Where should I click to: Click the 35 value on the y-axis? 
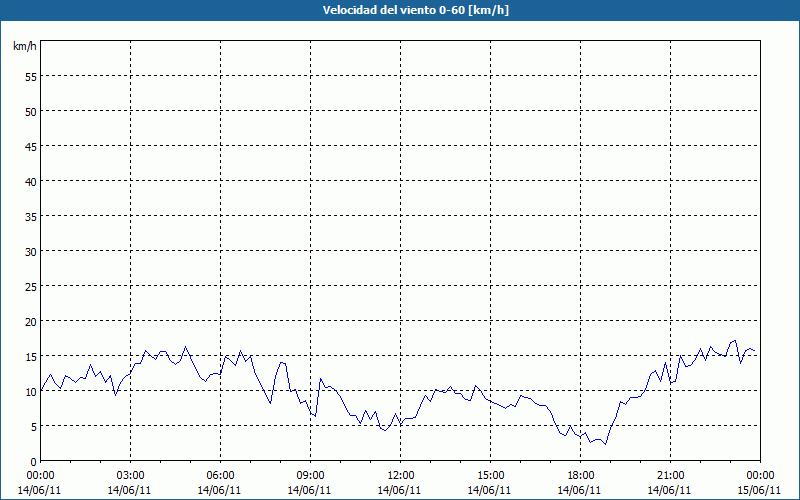pyautogui.click(x=31, y=217)
